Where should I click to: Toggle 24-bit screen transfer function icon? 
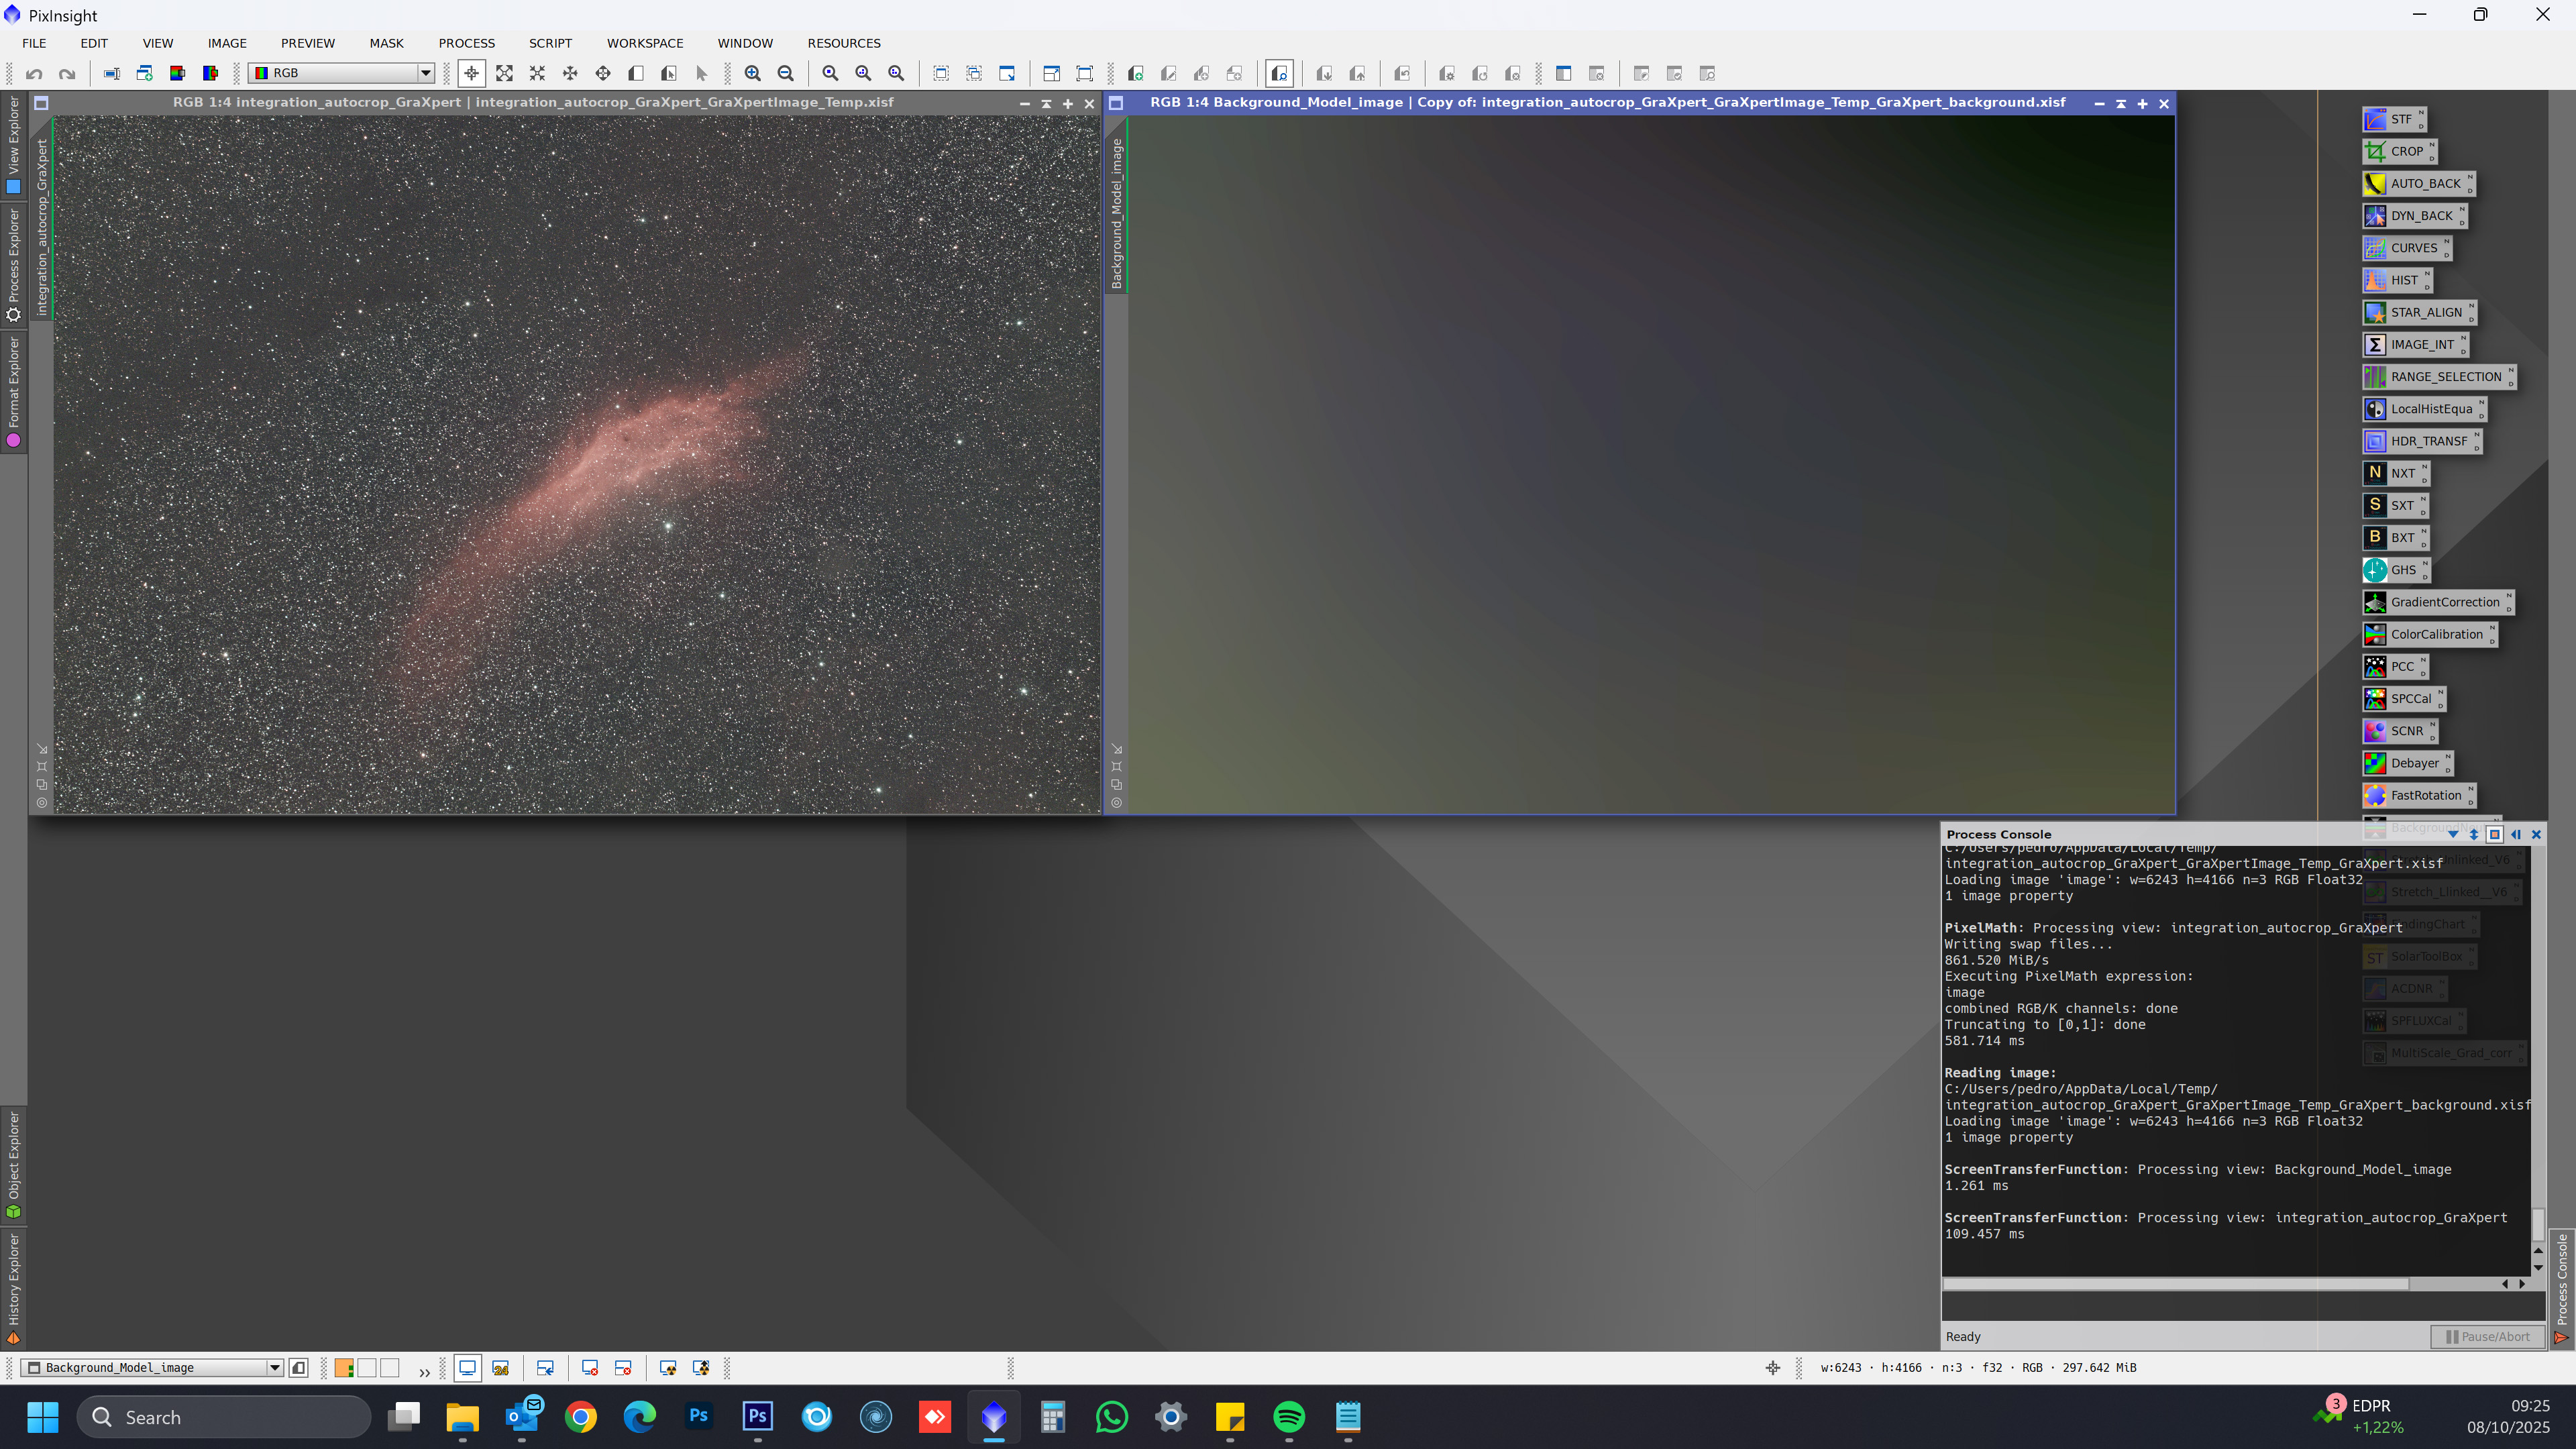(501, 1368)
